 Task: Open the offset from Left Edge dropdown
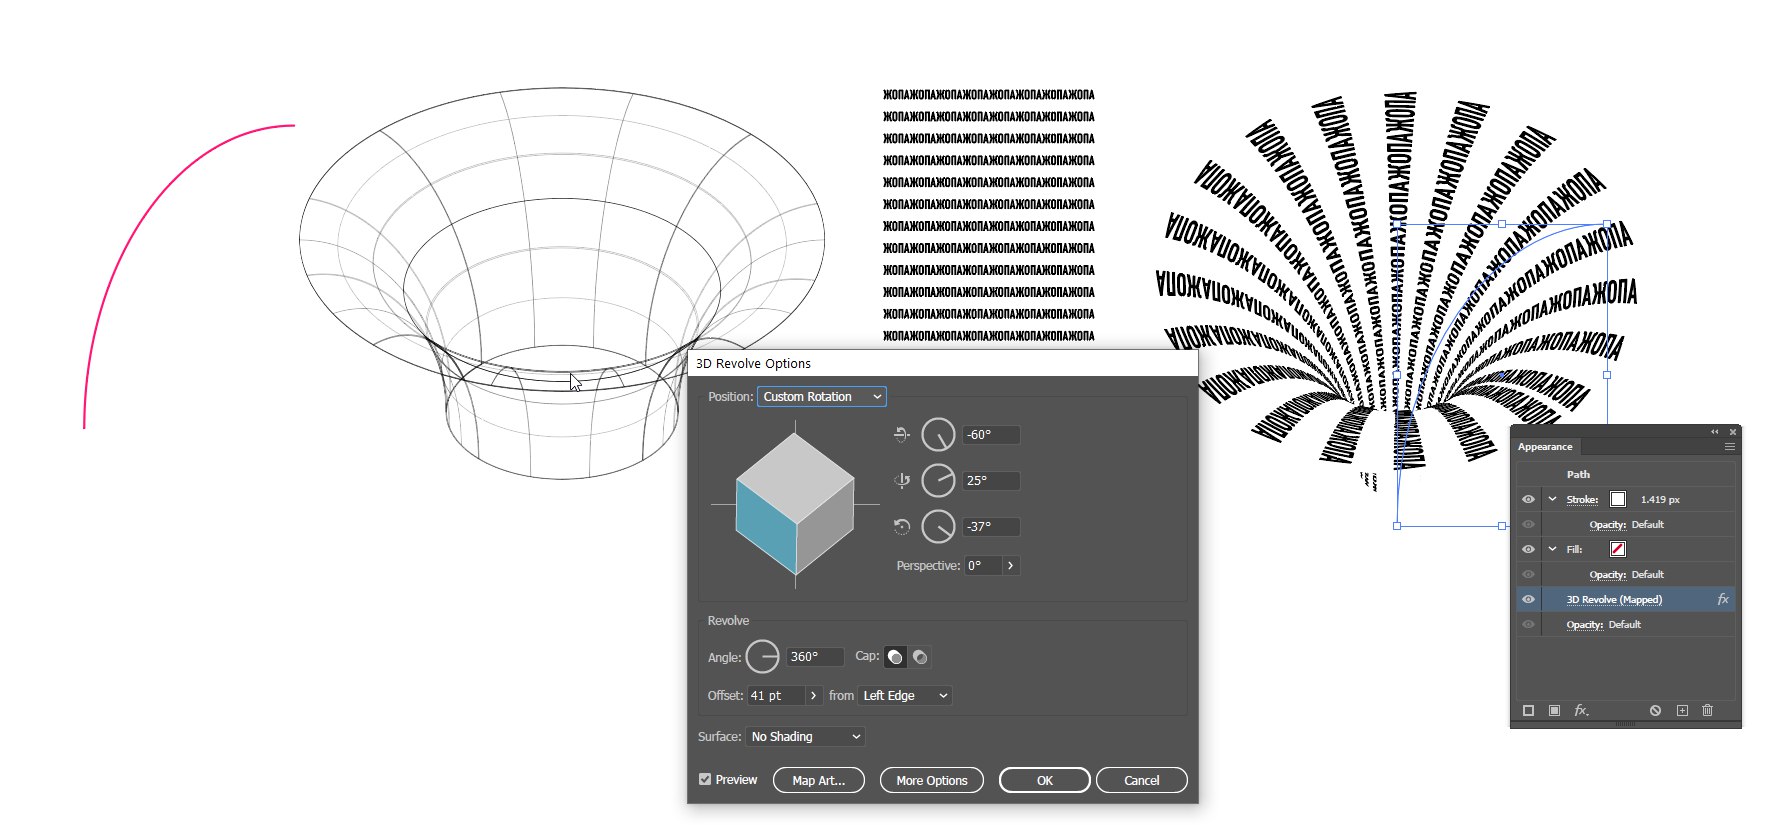pyautogui.click(x=905, y=696)
